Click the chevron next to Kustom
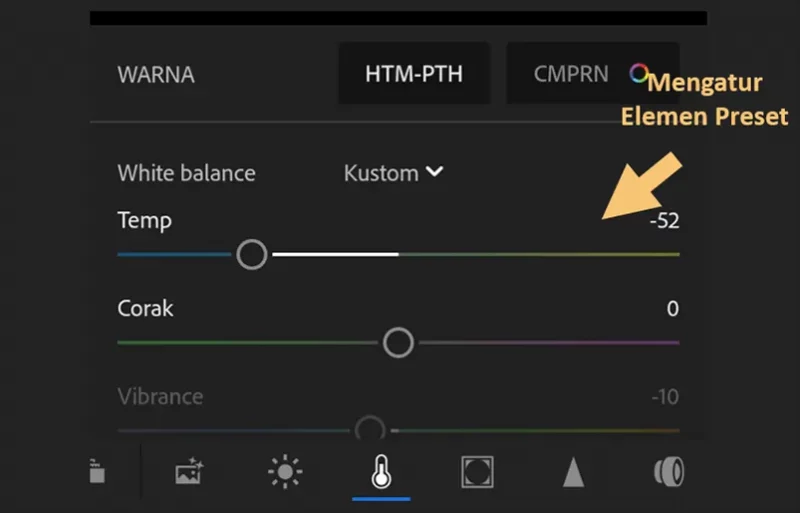The height and width of the screenshot is (513, 800). (434, 172)
